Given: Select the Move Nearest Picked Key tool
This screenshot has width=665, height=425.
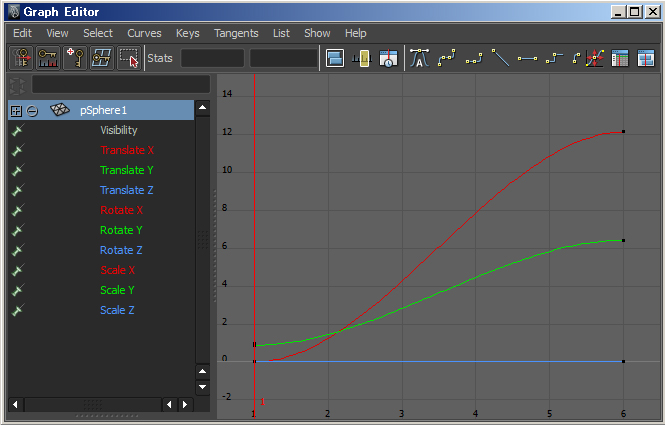Looking at the screenshot, I should pyautogui.click(x=21, y=58).
